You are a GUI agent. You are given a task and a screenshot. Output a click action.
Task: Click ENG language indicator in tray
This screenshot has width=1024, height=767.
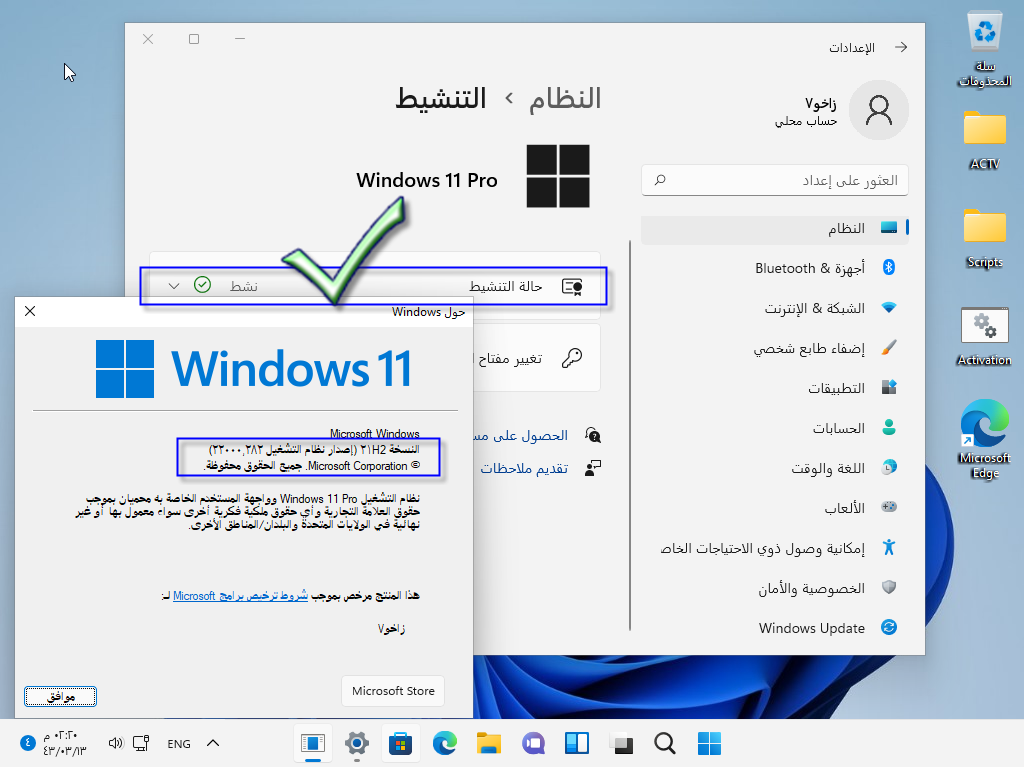point(179,743)
